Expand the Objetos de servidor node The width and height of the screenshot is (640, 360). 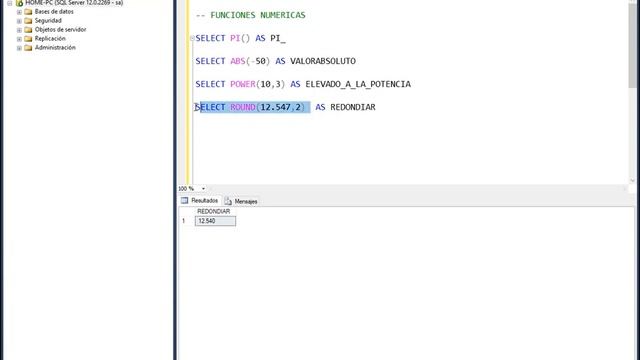(19, 30)
